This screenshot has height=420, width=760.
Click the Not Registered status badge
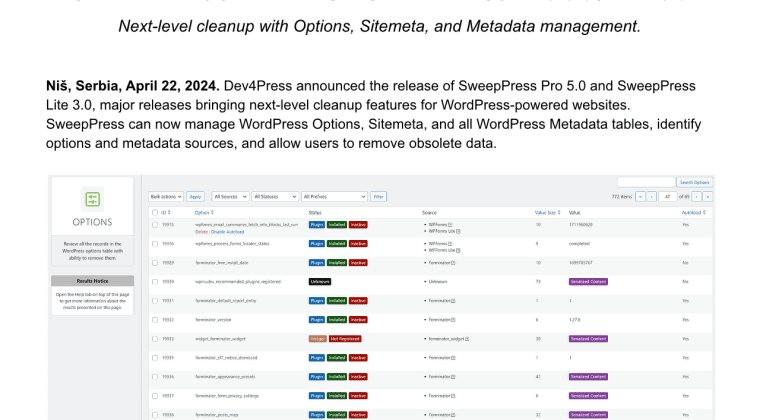pyautogui.click(x=345, y=339)
